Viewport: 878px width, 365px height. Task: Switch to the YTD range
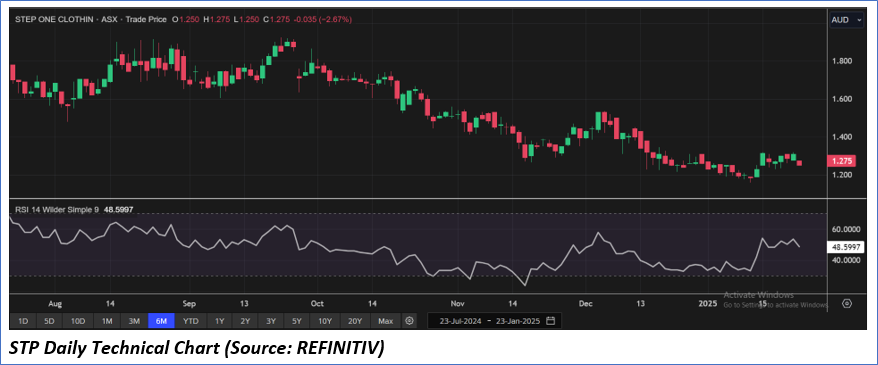tap(191, 321)
